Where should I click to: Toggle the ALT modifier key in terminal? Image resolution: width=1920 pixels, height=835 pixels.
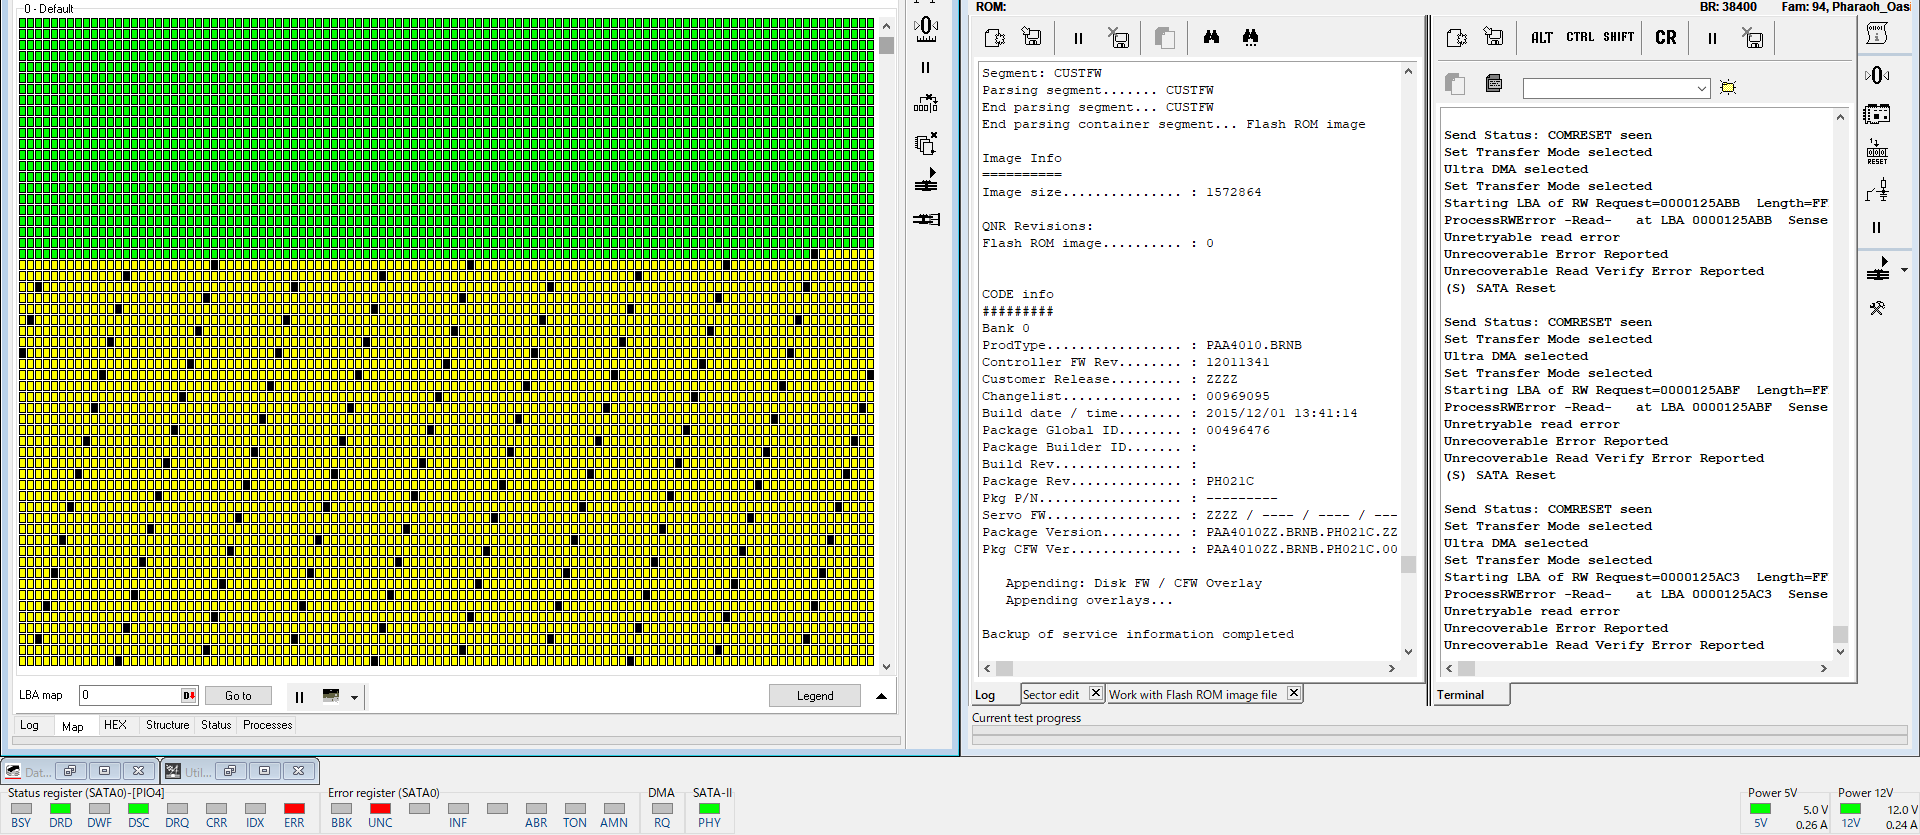click(x=1541, y=38)
